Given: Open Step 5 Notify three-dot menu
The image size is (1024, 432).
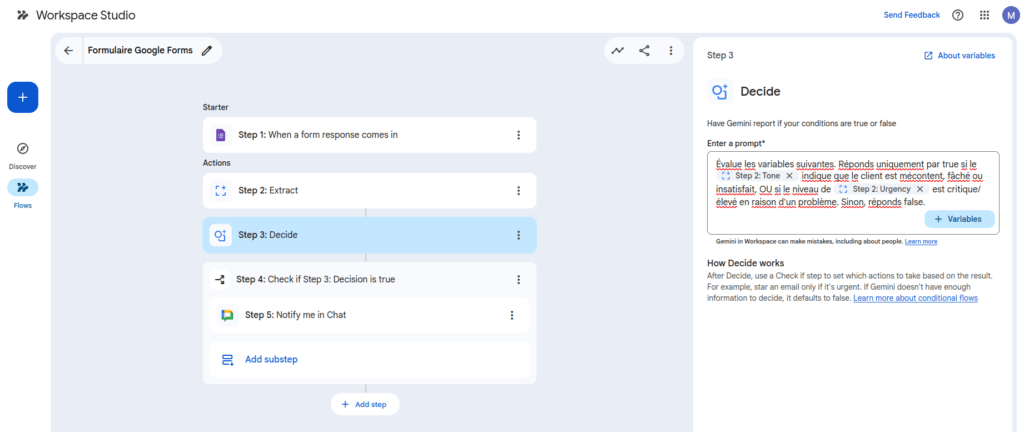Looking at the screenshot, I should click(x=512, y=315).
